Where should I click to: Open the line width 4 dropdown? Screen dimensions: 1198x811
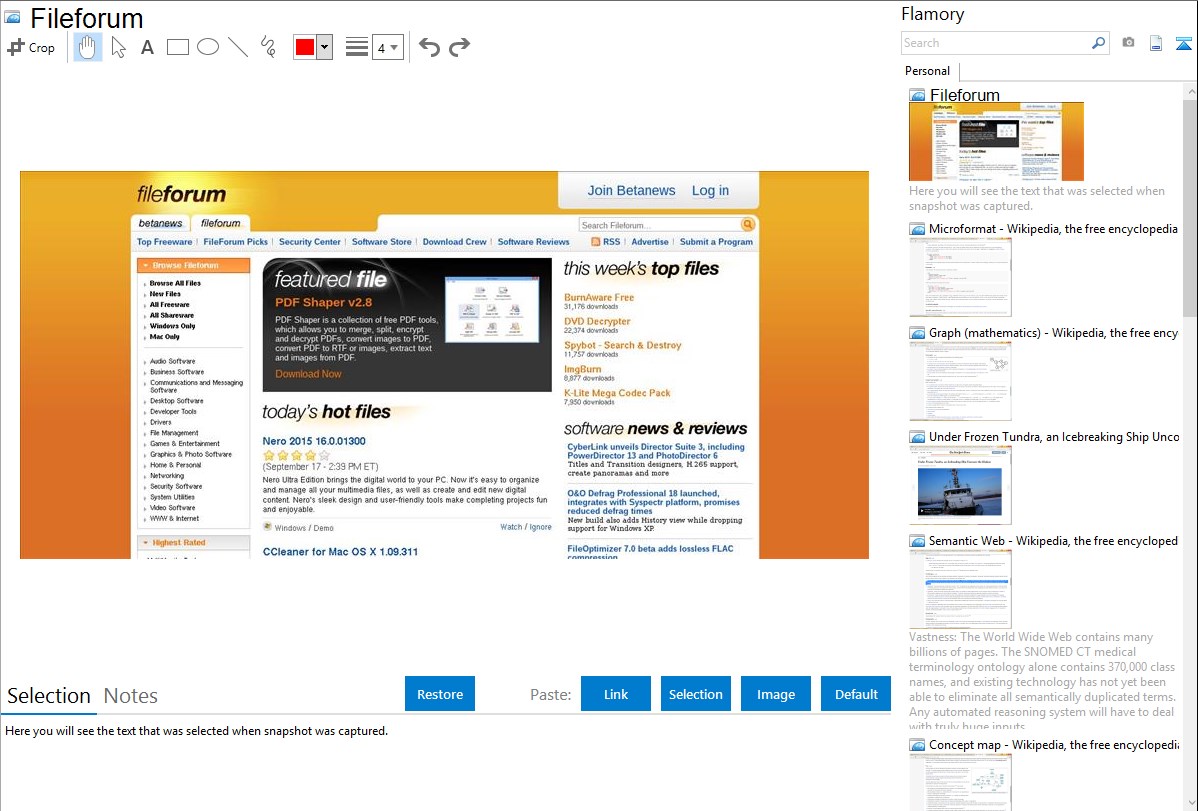387,47
